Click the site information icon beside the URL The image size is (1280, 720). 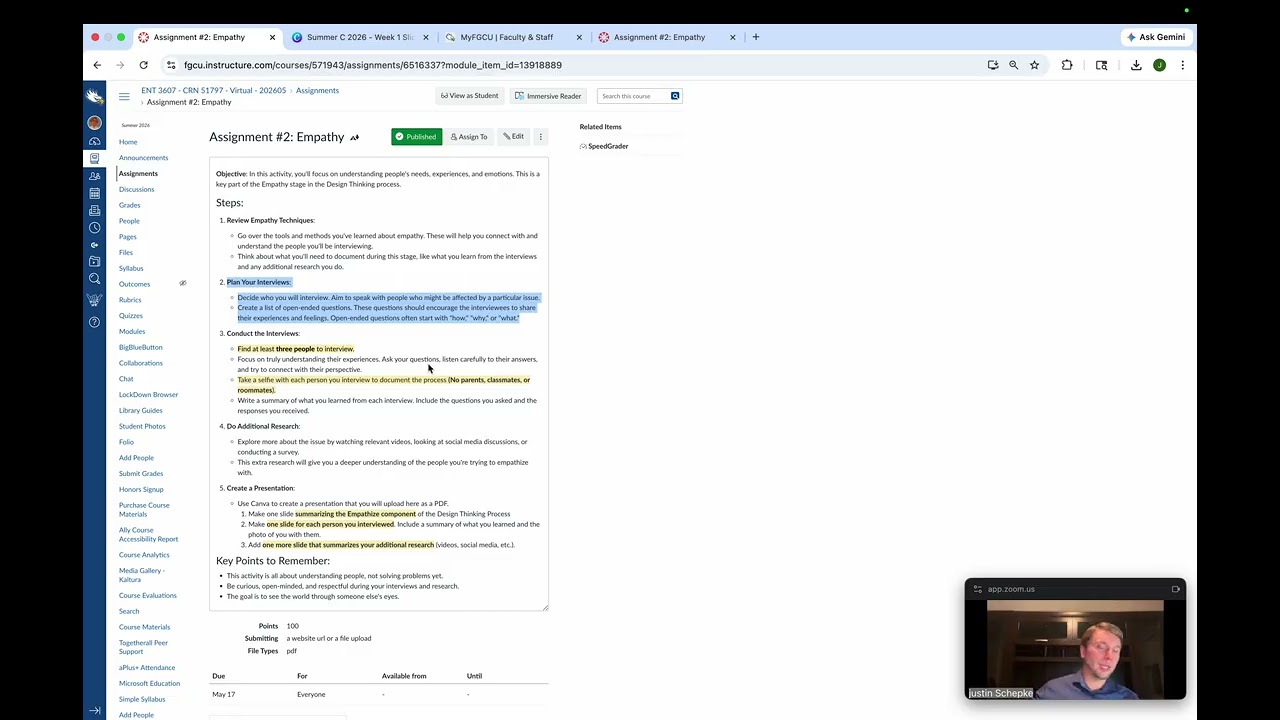point(171,65)
